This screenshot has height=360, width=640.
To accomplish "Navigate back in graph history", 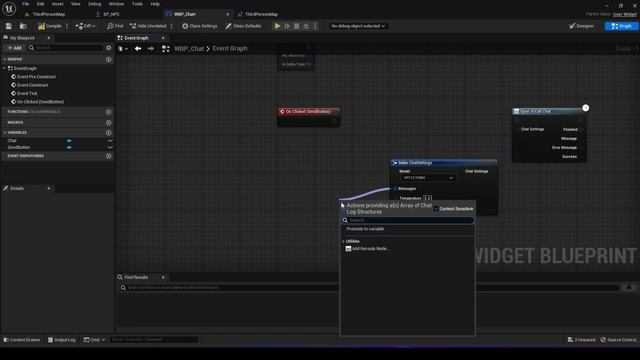I will pos(138,49).
